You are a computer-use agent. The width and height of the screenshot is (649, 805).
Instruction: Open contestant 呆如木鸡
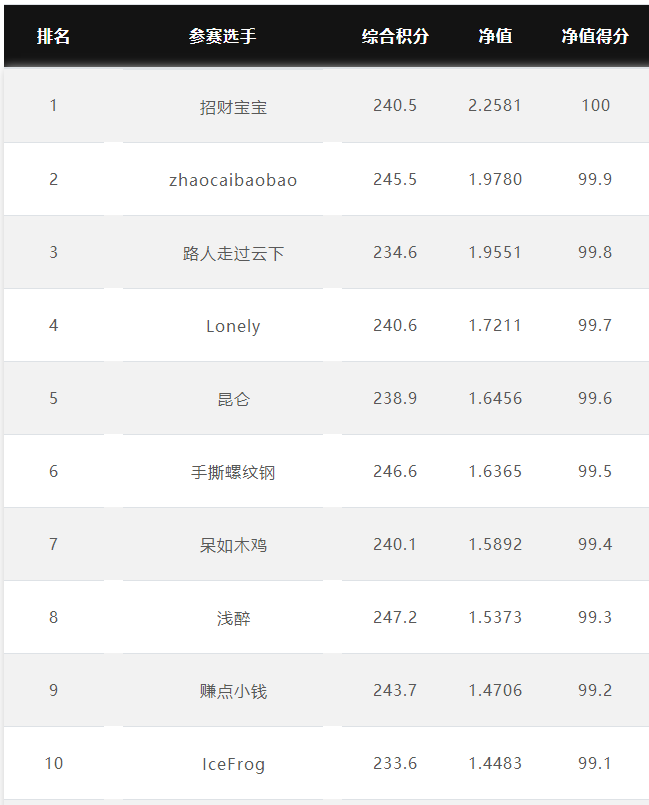[233, 545]
